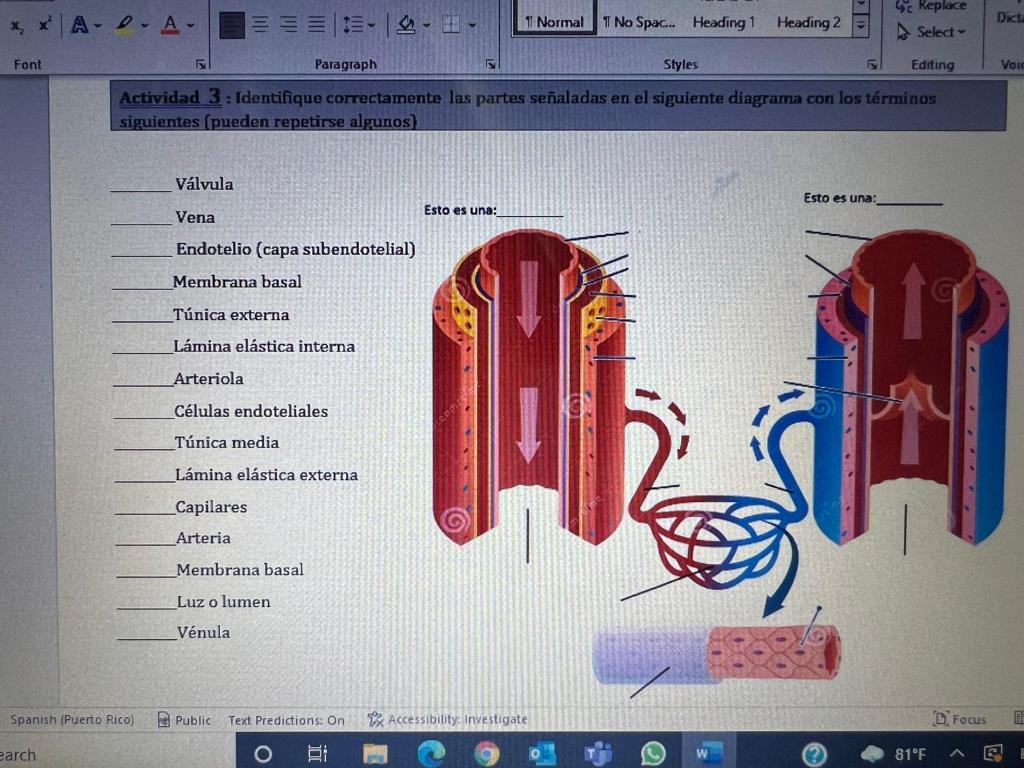Open WhatsApp from the taskbar
The width and height of the screenshot is (1024, 768).
[x=651, y=755]
